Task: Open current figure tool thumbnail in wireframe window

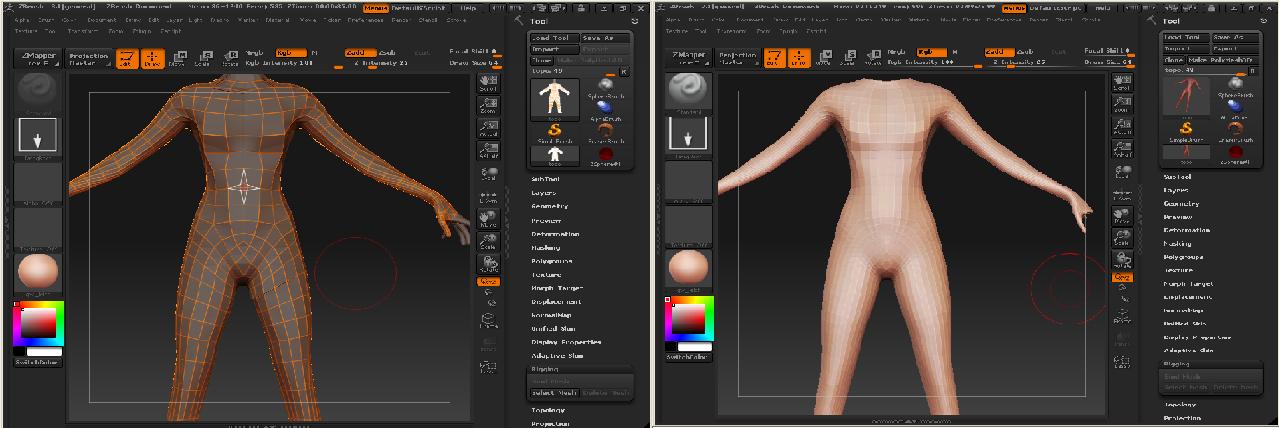Action: click(x=553, y=100)
